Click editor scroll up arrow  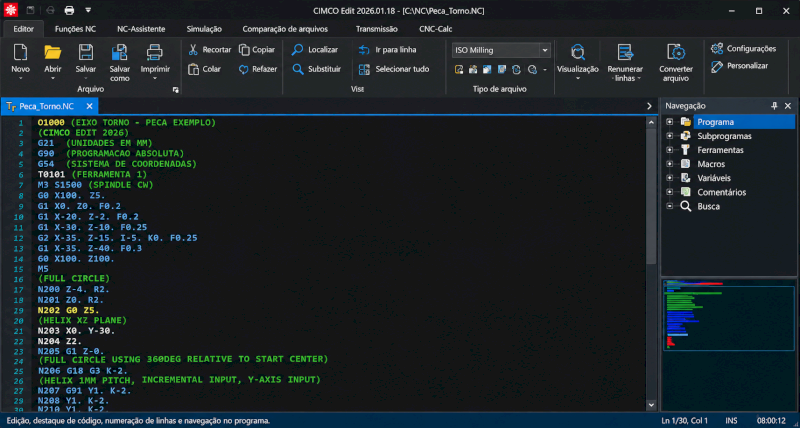(x=651, y=122)
